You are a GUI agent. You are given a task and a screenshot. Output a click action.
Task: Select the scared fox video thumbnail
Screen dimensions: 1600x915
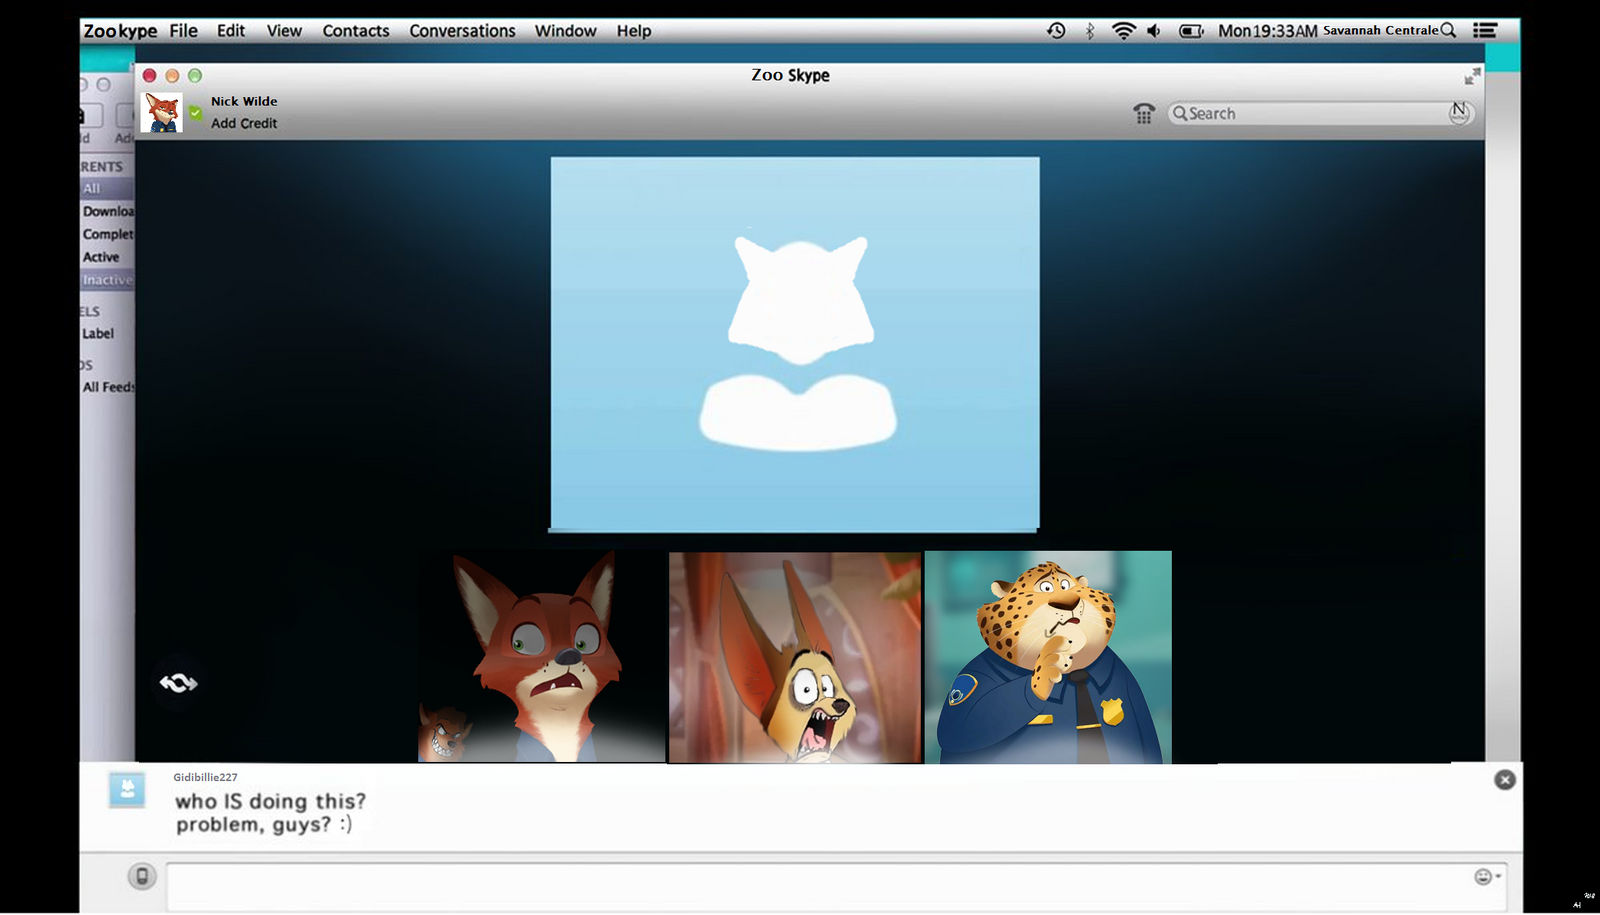(541, 657)
